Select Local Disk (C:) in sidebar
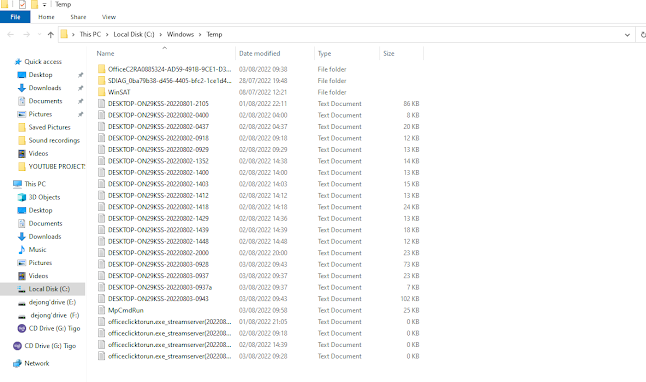Screen dimensions: 646x382 tap(49, 289)
